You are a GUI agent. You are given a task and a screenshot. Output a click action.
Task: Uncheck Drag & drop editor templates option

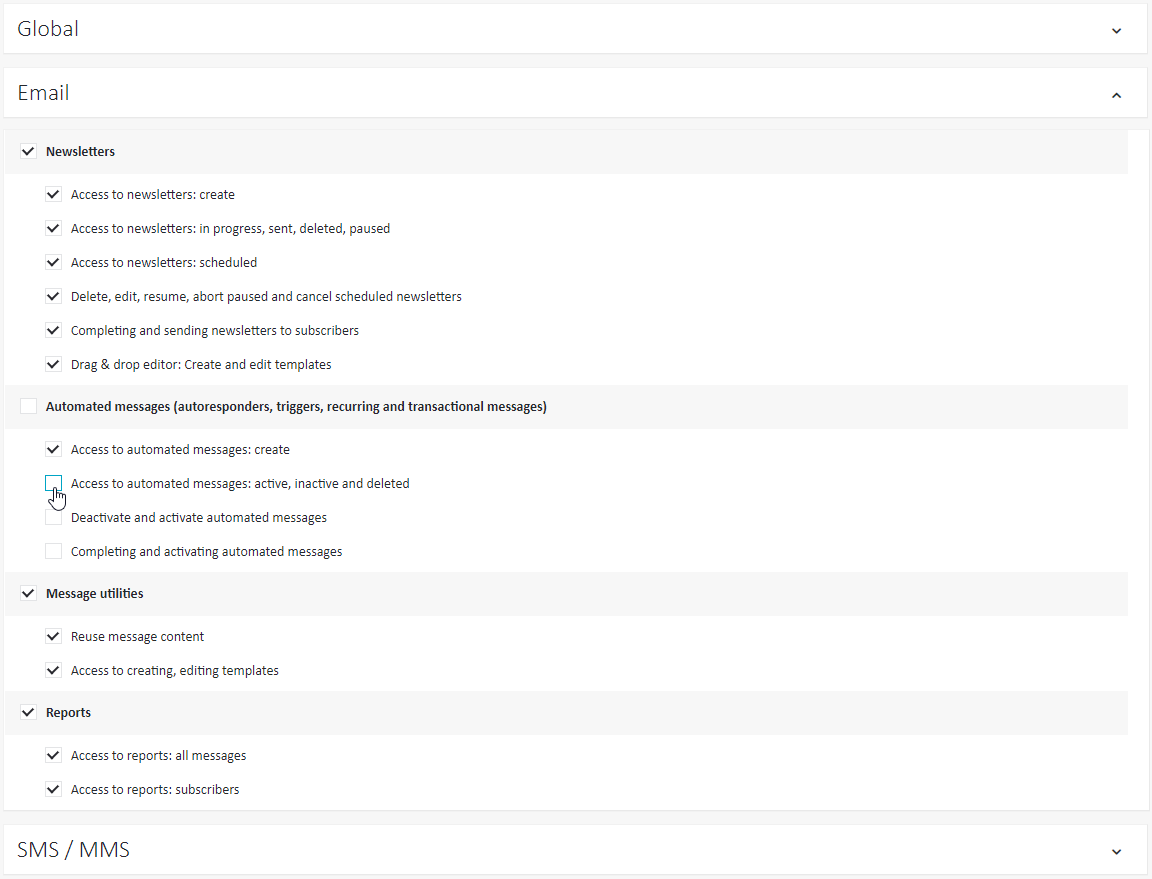coord(54,365)
